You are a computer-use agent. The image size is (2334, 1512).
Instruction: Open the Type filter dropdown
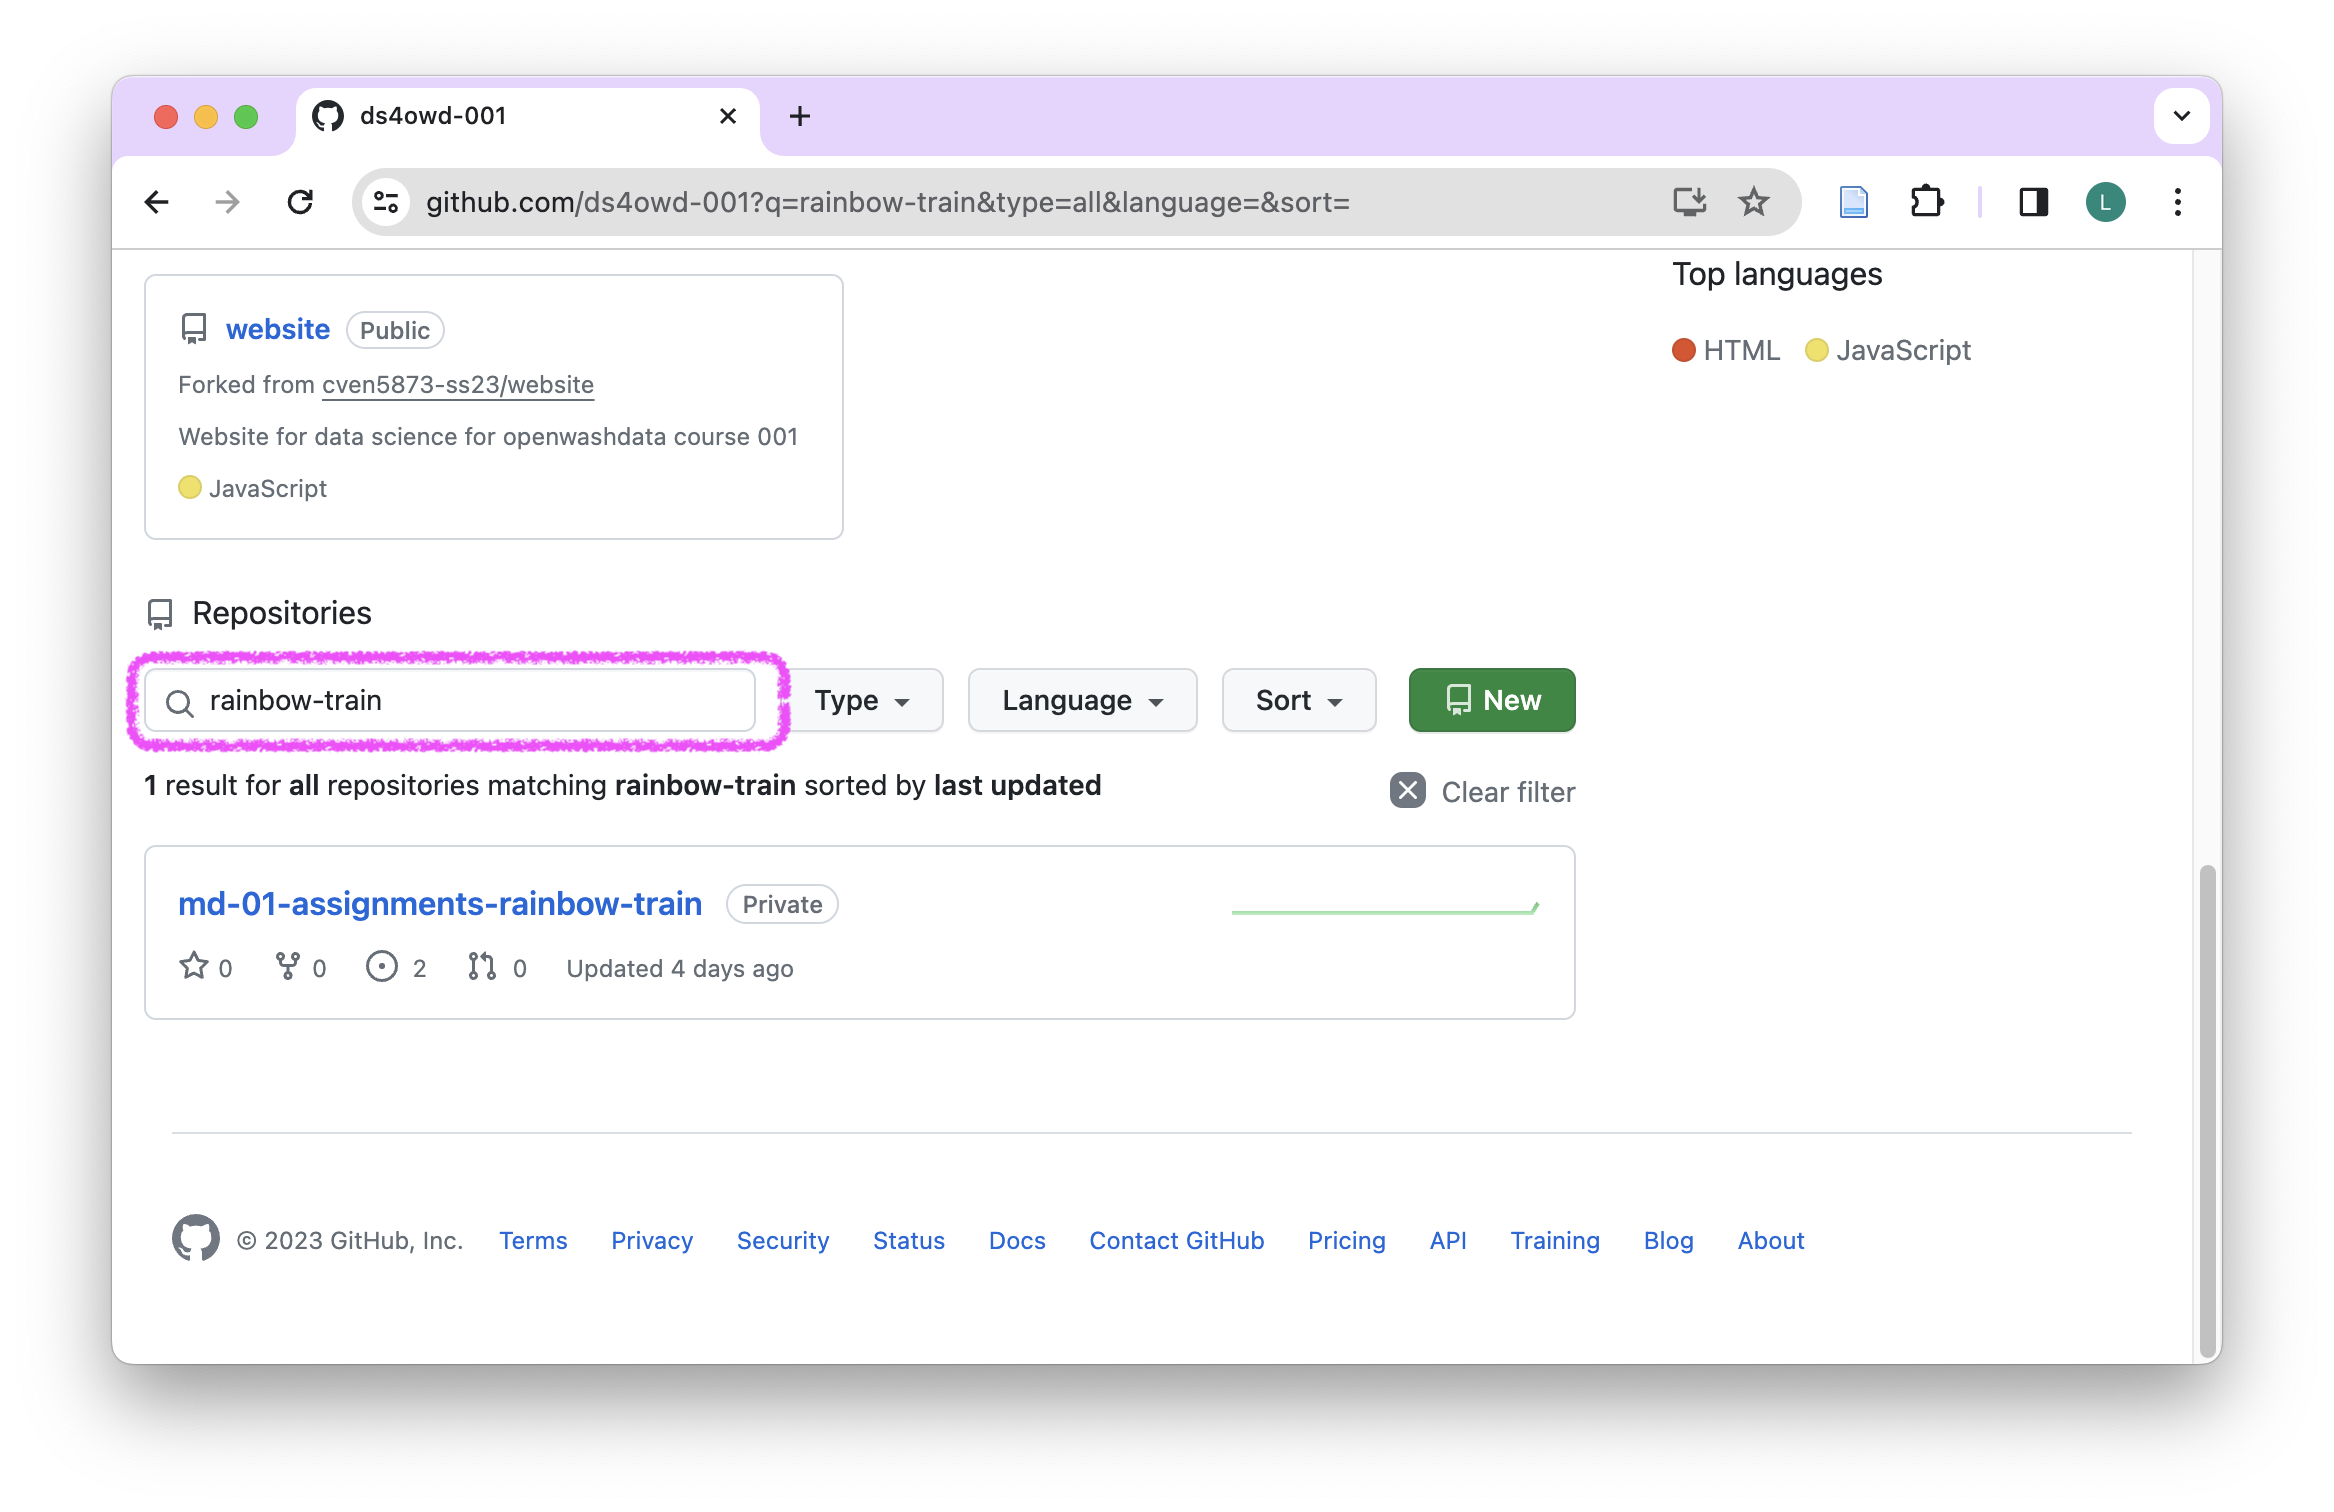tap(863, 700)
